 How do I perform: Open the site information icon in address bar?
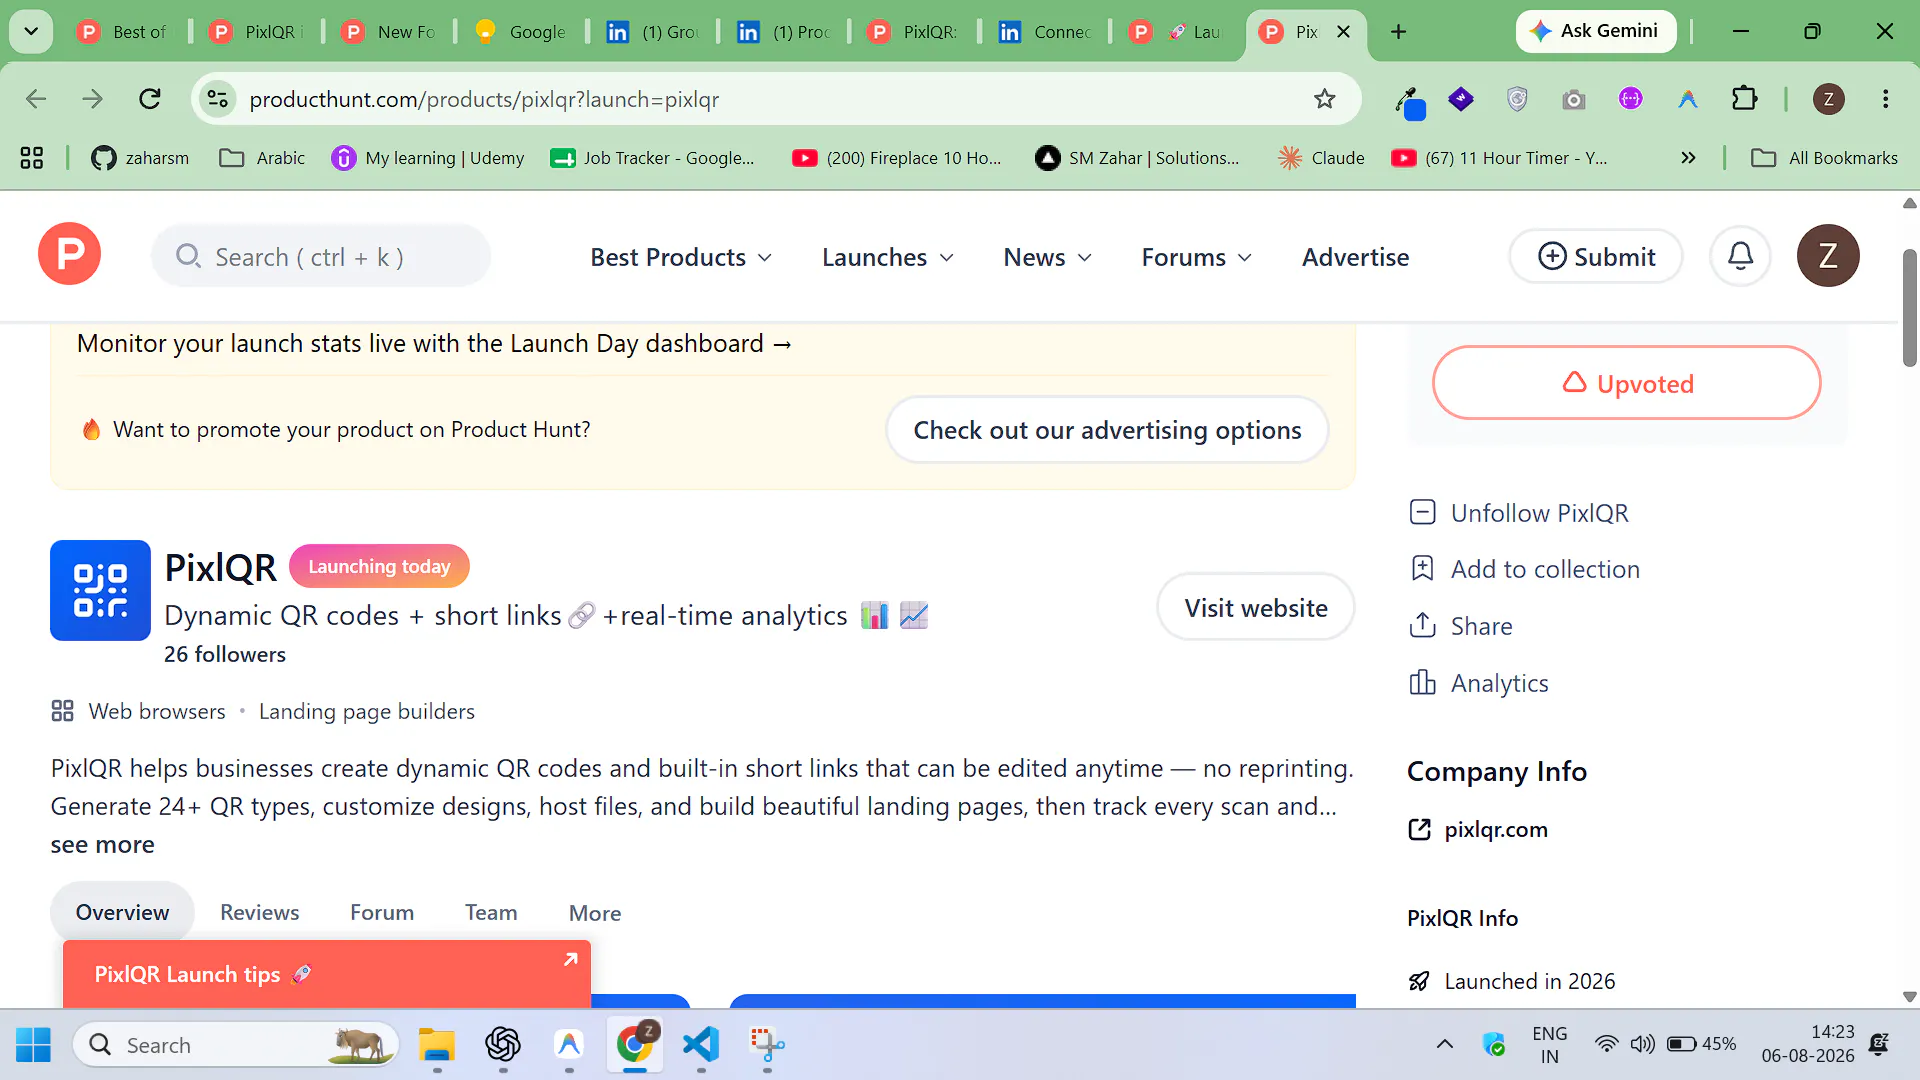coord(217,99)
